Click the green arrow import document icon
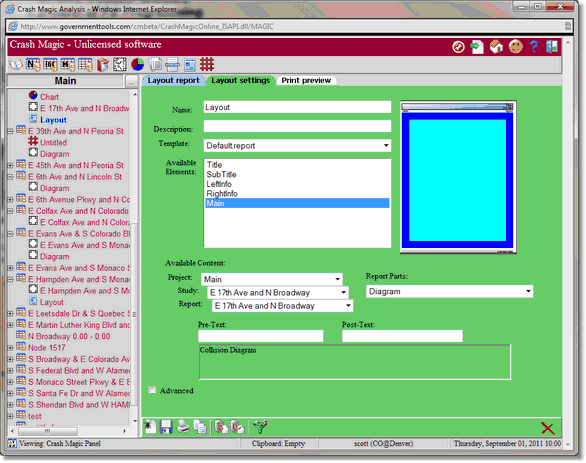The width and height of the screenshot is (586, 463). 477,47
